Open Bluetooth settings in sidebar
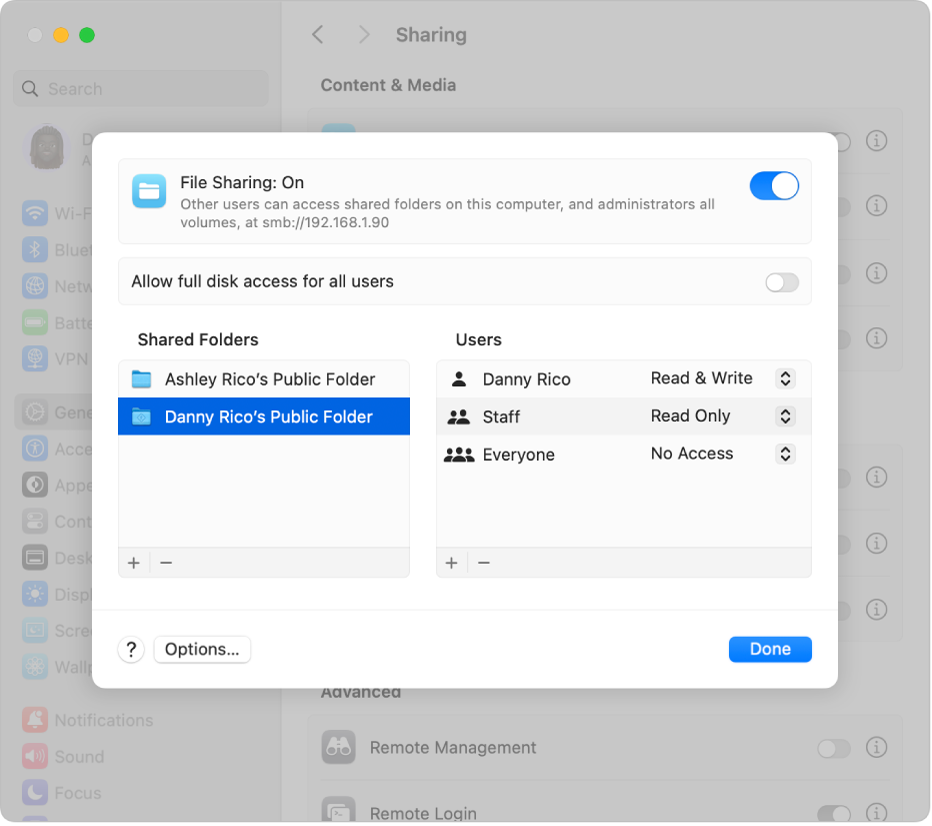Viewport: 932px width, 826px height. point(55,250)
